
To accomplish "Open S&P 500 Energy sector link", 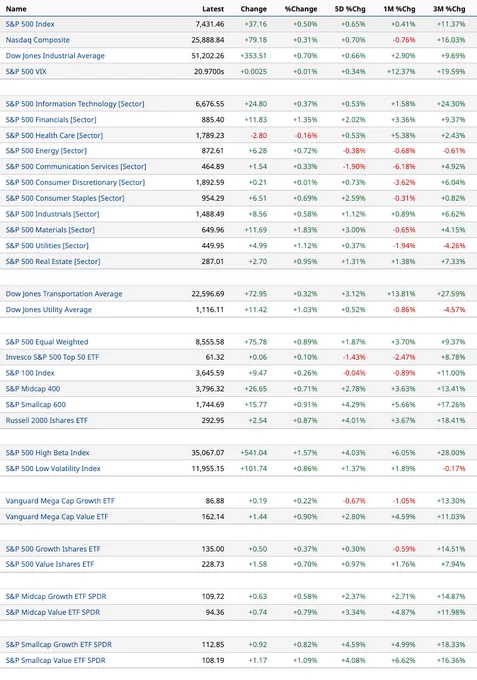I will (46, 151).
